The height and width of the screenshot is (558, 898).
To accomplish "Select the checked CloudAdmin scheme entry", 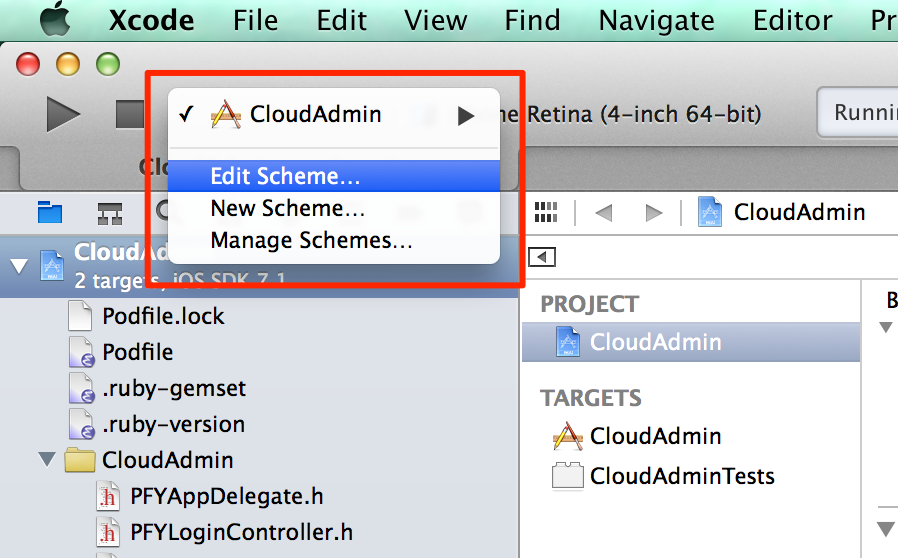I will click(334, 115).
